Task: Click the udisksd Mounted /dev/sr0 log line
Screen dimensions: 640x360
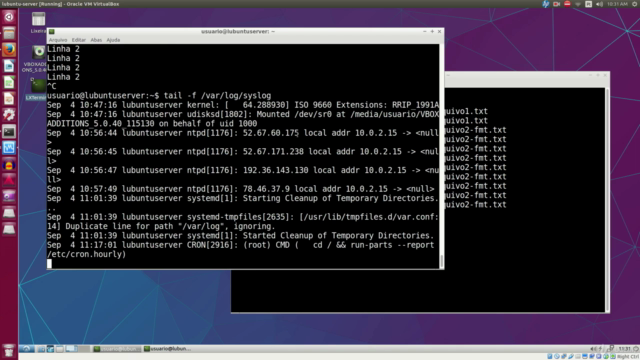Action: tap(243, 119)
